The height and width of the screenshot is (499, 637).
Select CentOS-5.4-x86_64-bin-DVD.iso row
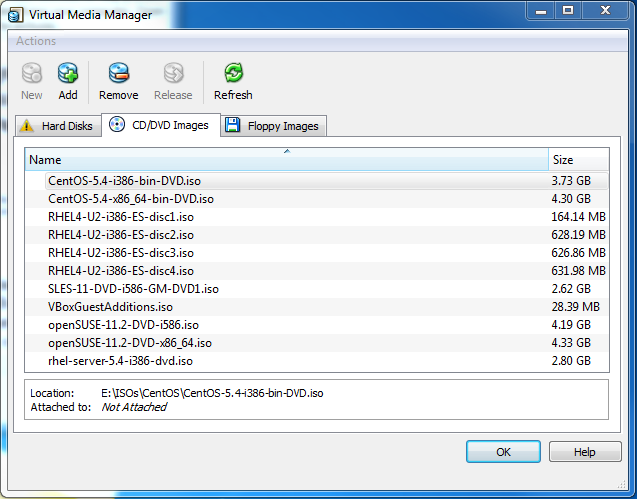317,199
